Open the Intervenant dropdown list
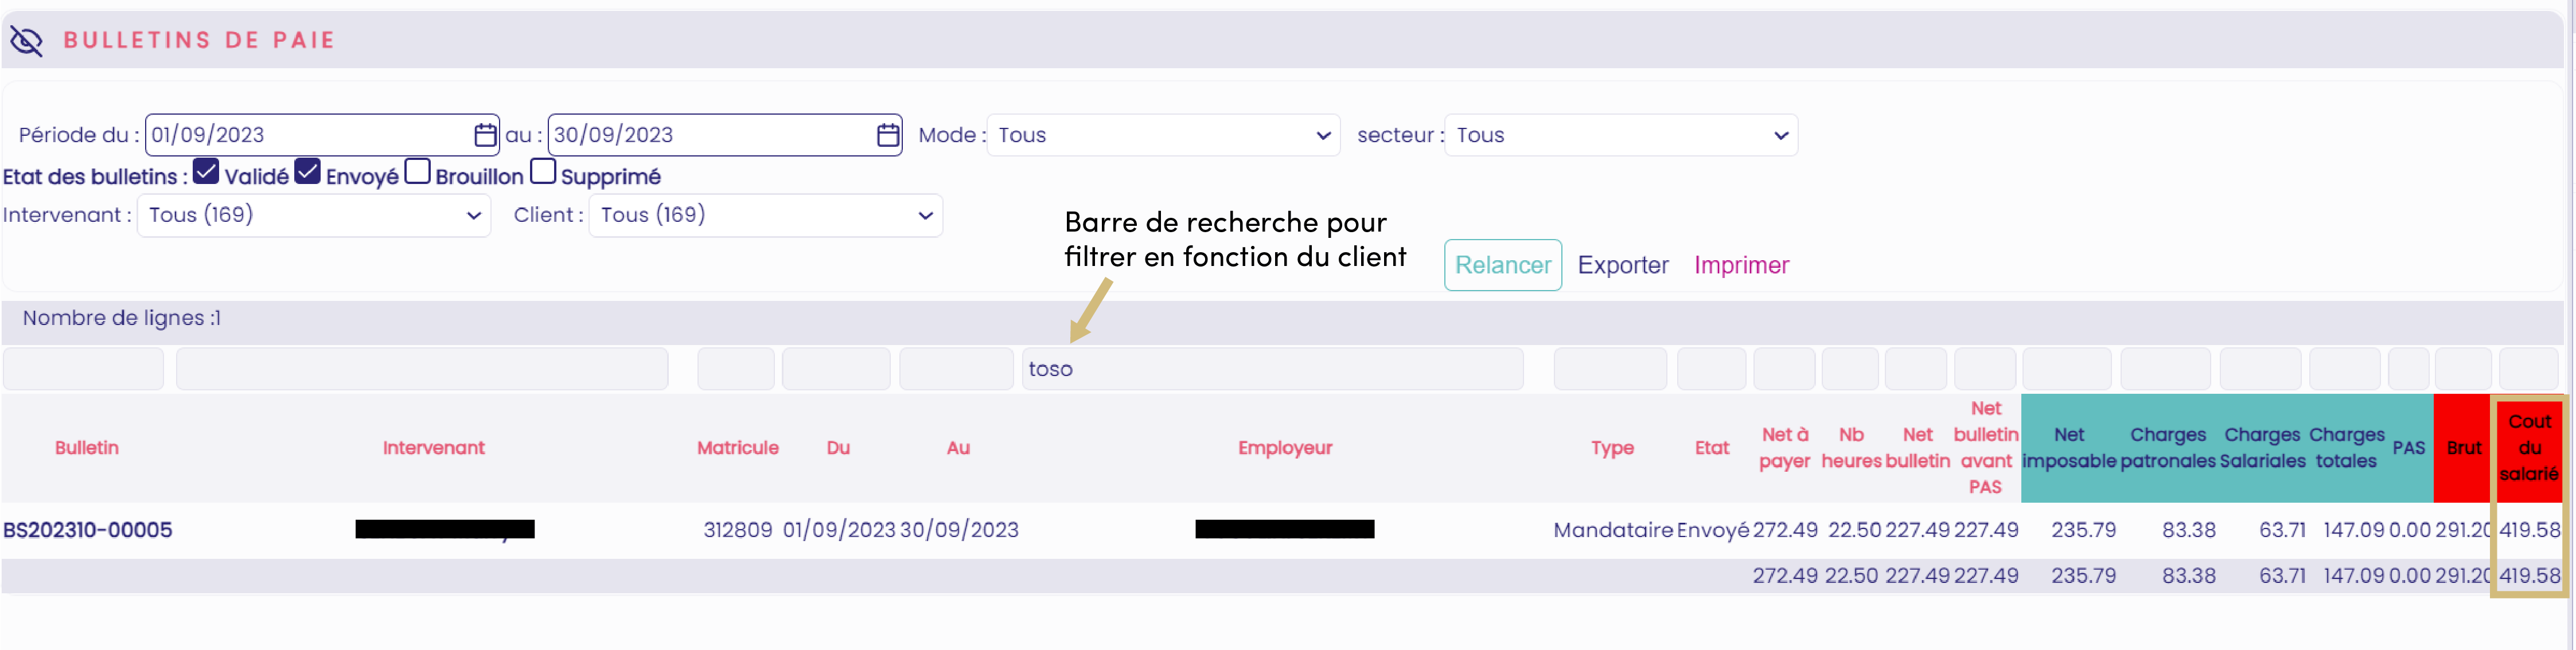Image resolution: width=2576 pixels, height=650 pixels. pyautogui.click(x=314, y=215)
